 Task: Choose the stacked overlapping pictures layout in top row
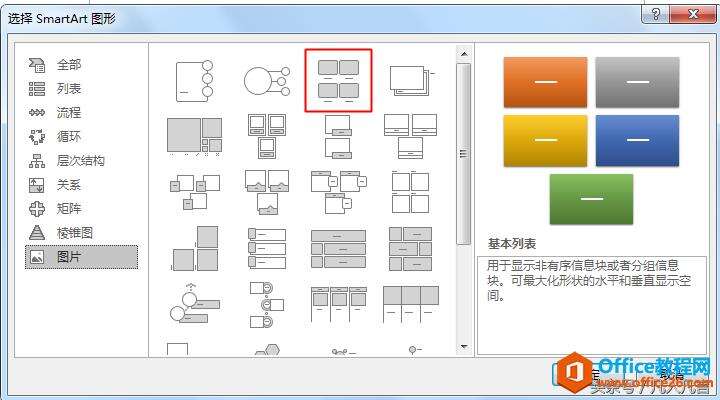[x=411, y=80]
